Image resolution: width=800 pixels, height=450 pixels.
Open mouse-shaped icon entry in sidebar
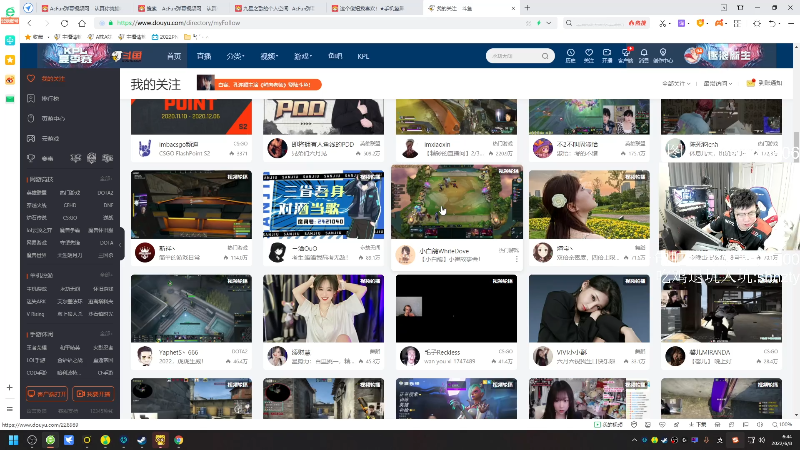[31, 118]
